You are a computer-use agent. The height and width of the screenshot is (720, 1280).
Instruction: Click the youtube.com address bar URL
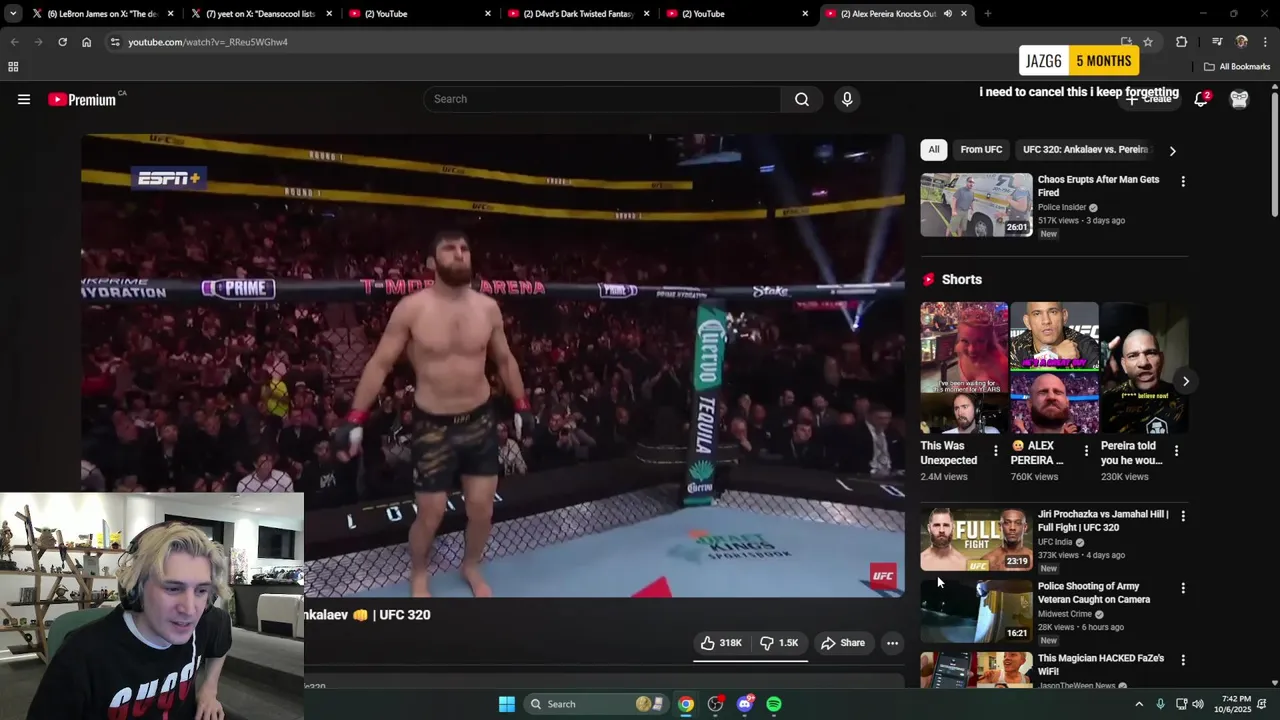tap(208, 42)
